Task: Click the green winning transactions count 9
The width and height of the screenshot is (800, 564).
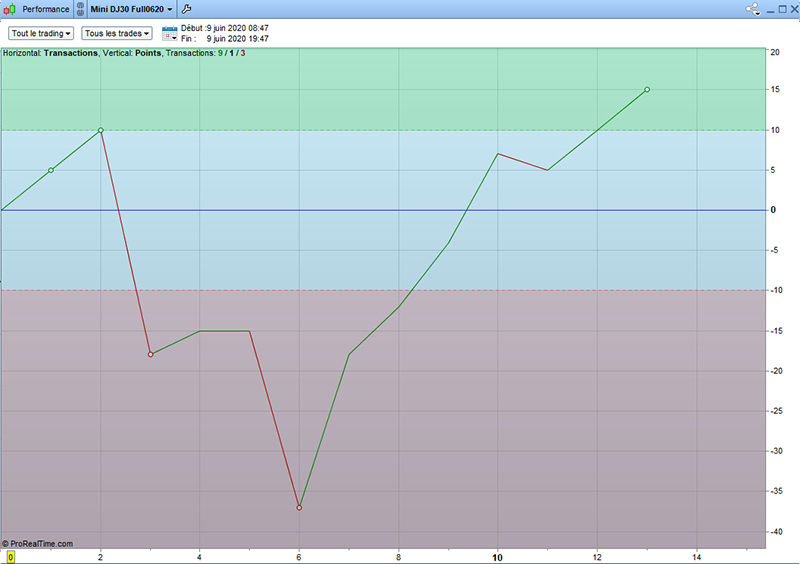Action: [220, 53]
